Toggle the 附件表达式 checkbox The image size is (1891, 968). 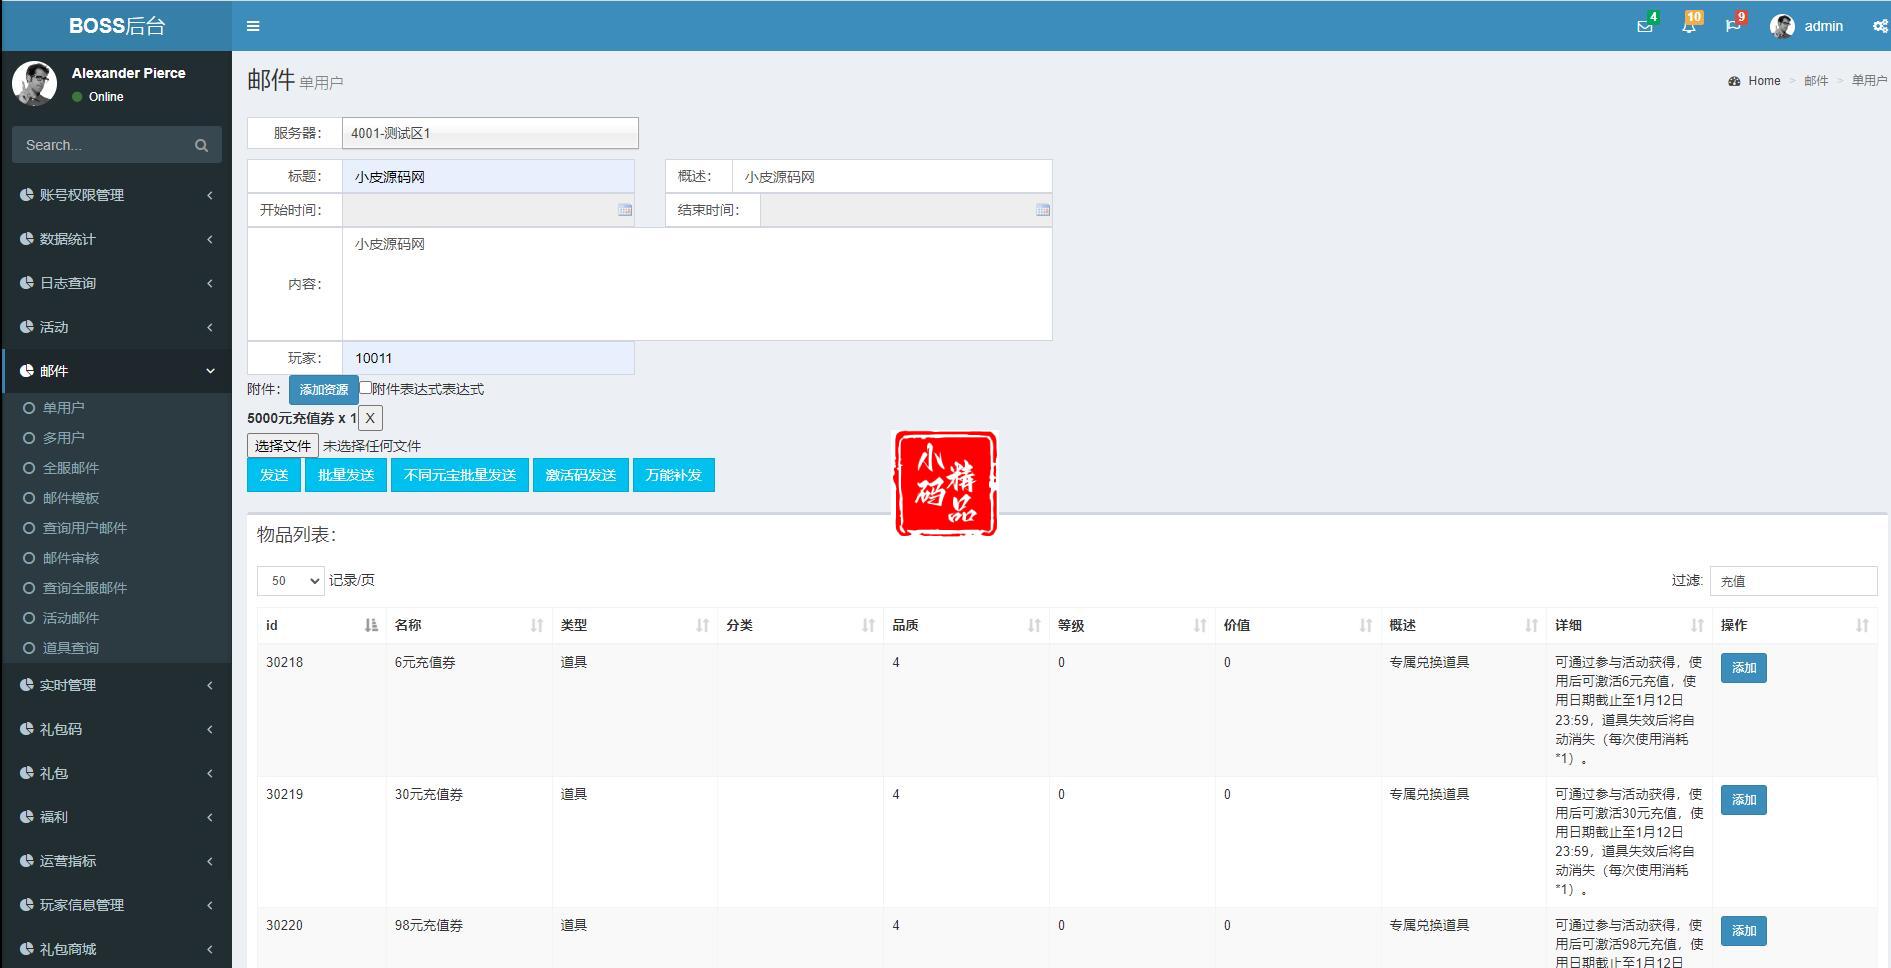(366, 388)
